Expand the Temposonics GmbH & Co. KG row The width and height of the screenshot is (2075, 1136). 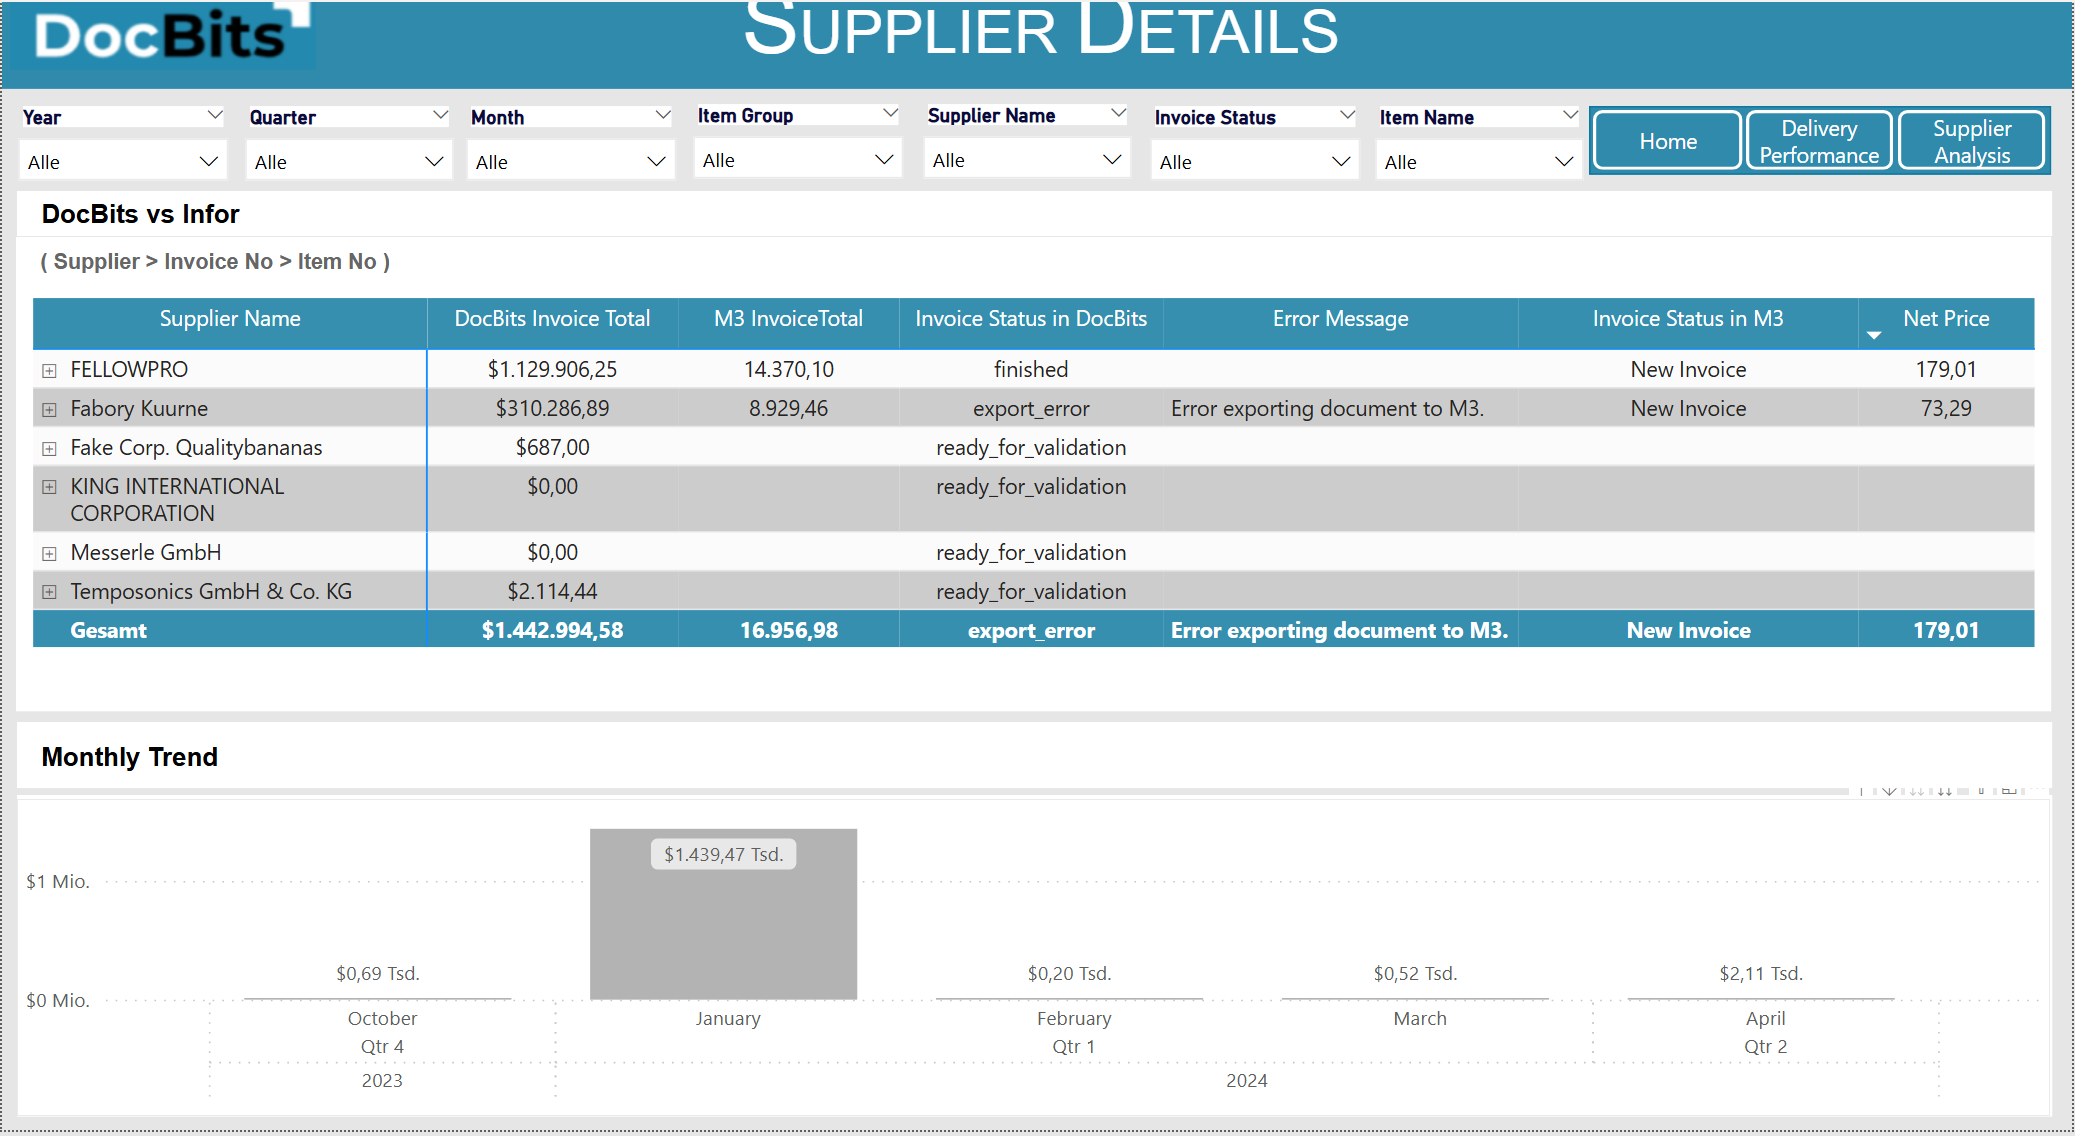click(x=49, y=592)
